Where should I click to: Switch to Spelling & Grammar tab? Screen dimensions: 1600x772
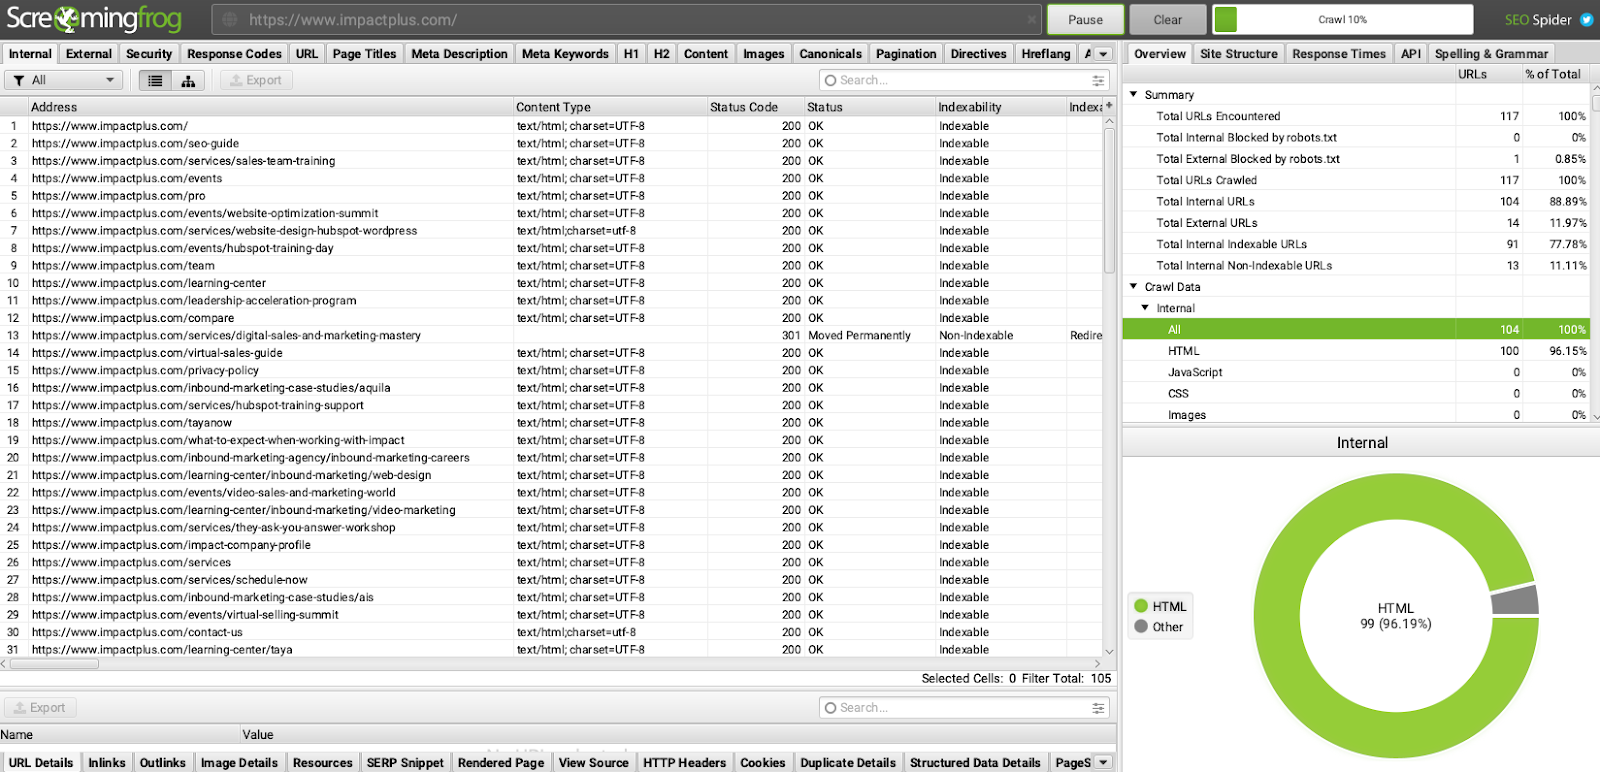pos(1491,54)
